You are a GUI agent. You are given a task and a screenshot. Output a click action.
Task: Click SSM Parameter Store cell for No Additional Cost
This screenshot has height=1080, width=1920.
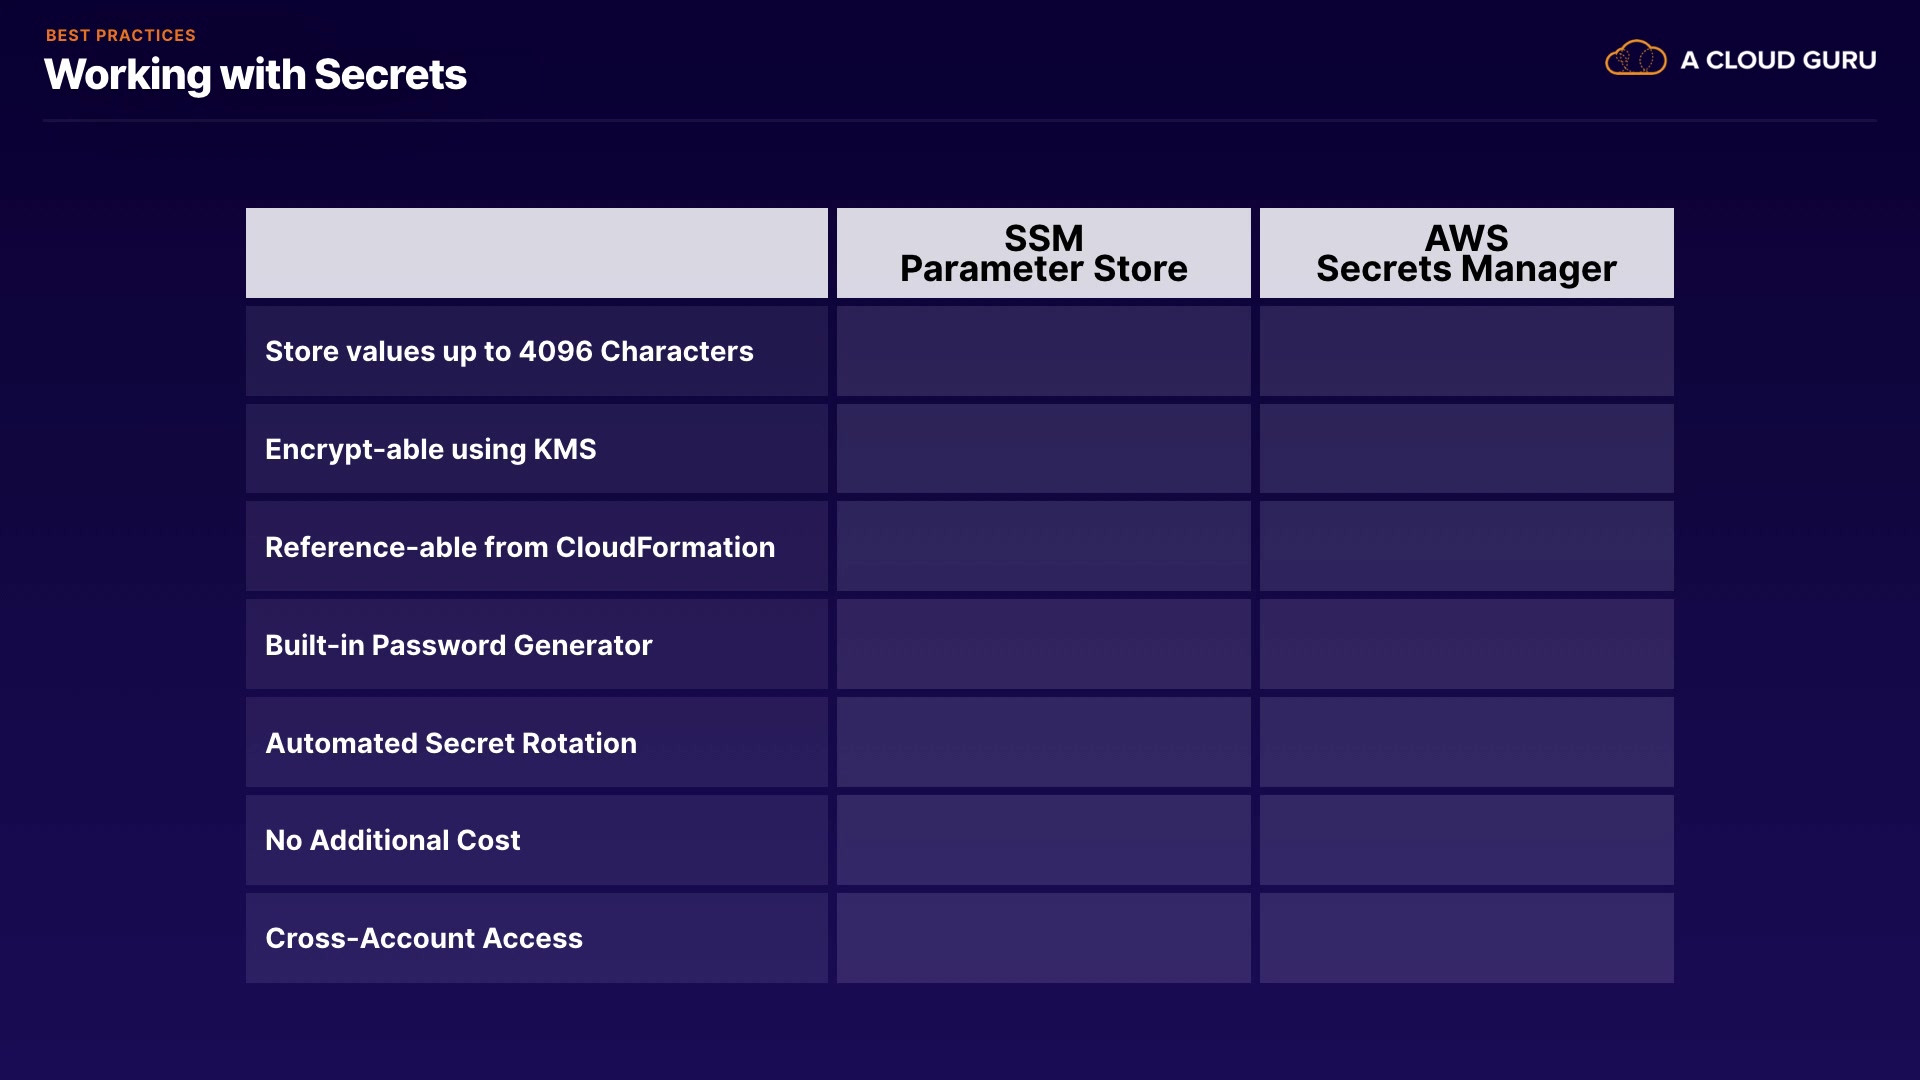[1043, 840]
